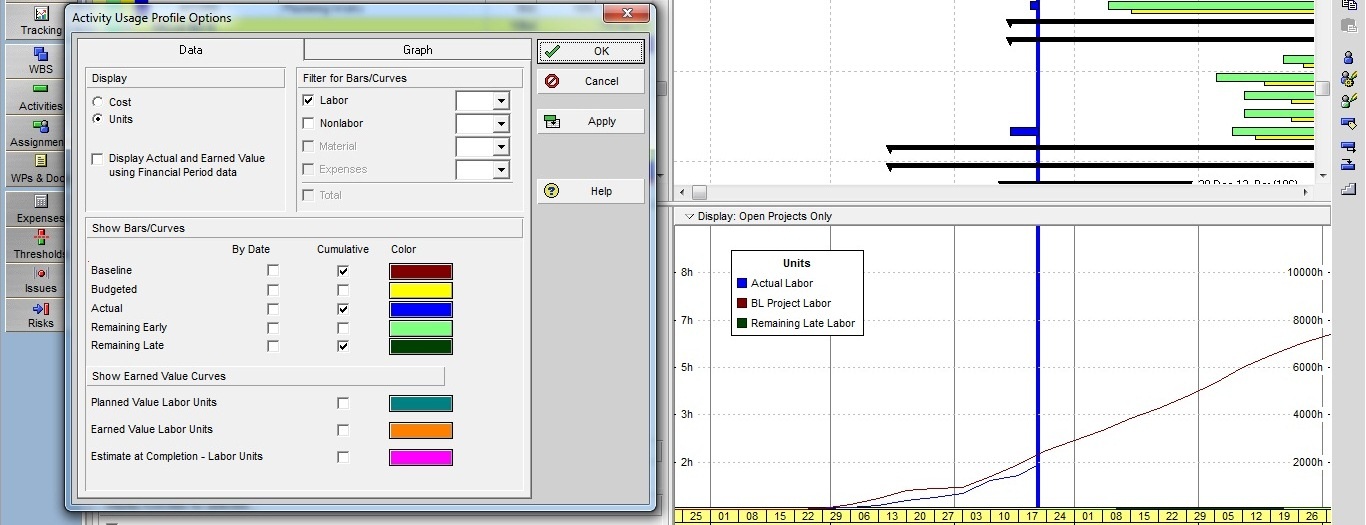Change Earned Value orange color swatch
1366x525 pixels.
(420, 430)
